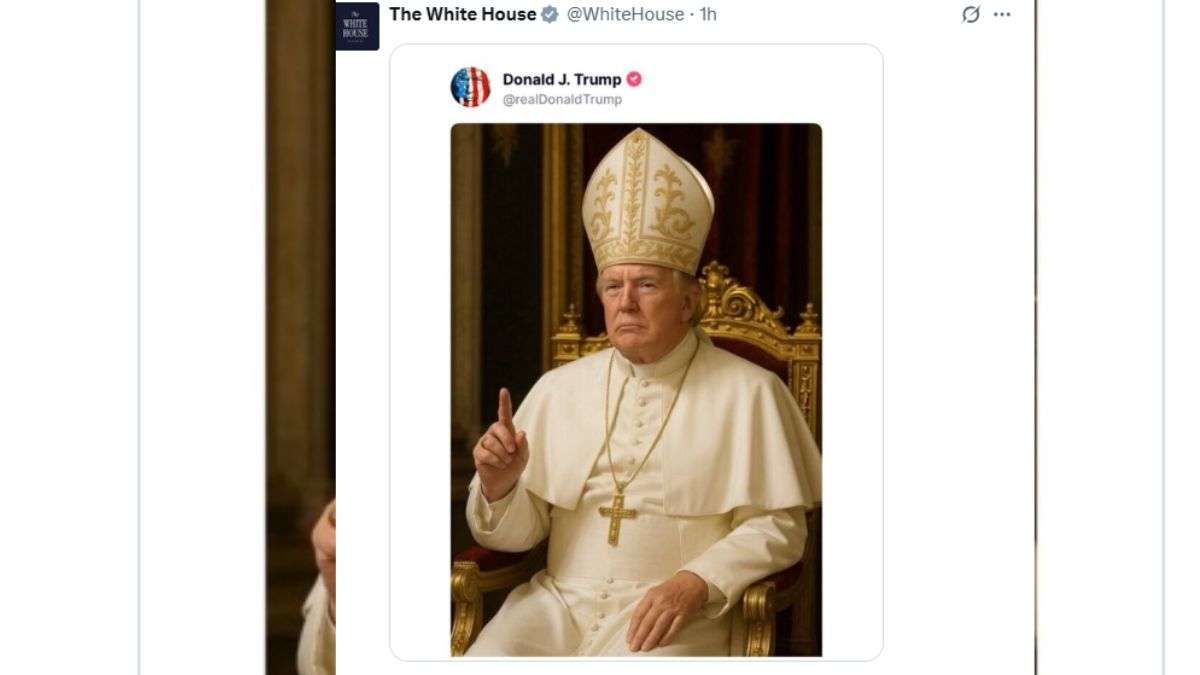Viewport: 1200px width, 675px height.
Task: Select the @realDonaldTrump handle text
Action: click(562, 100)
